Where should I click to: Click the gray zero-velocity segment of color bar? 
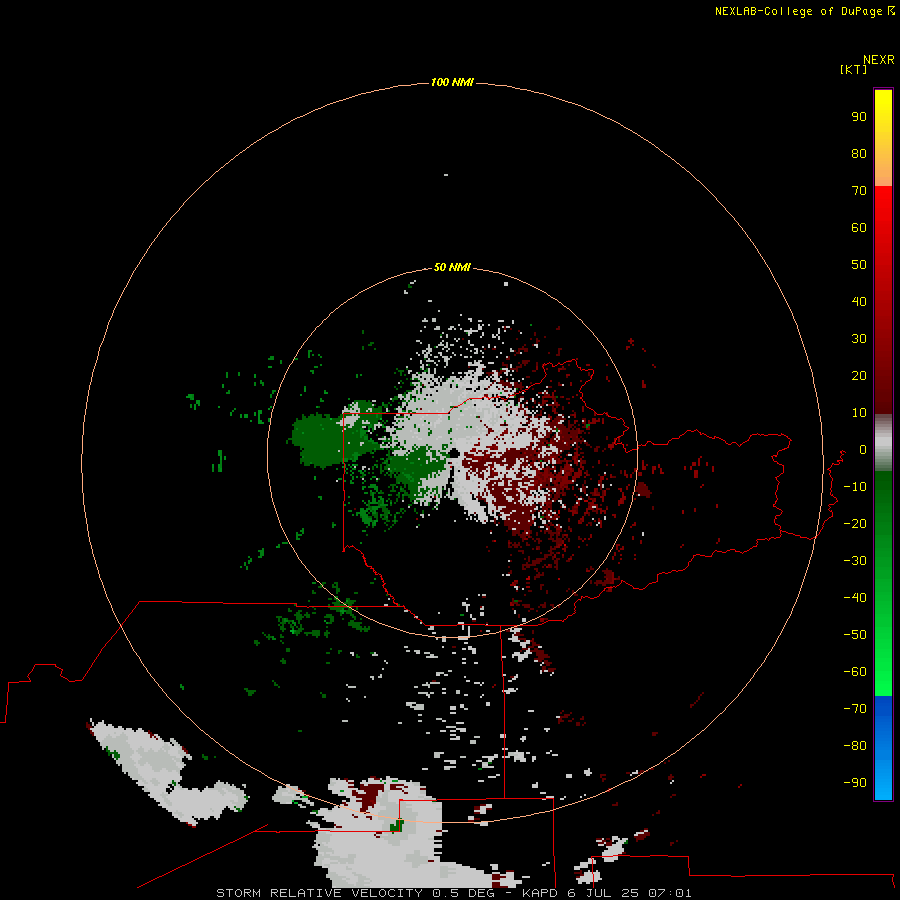(883, 443)
